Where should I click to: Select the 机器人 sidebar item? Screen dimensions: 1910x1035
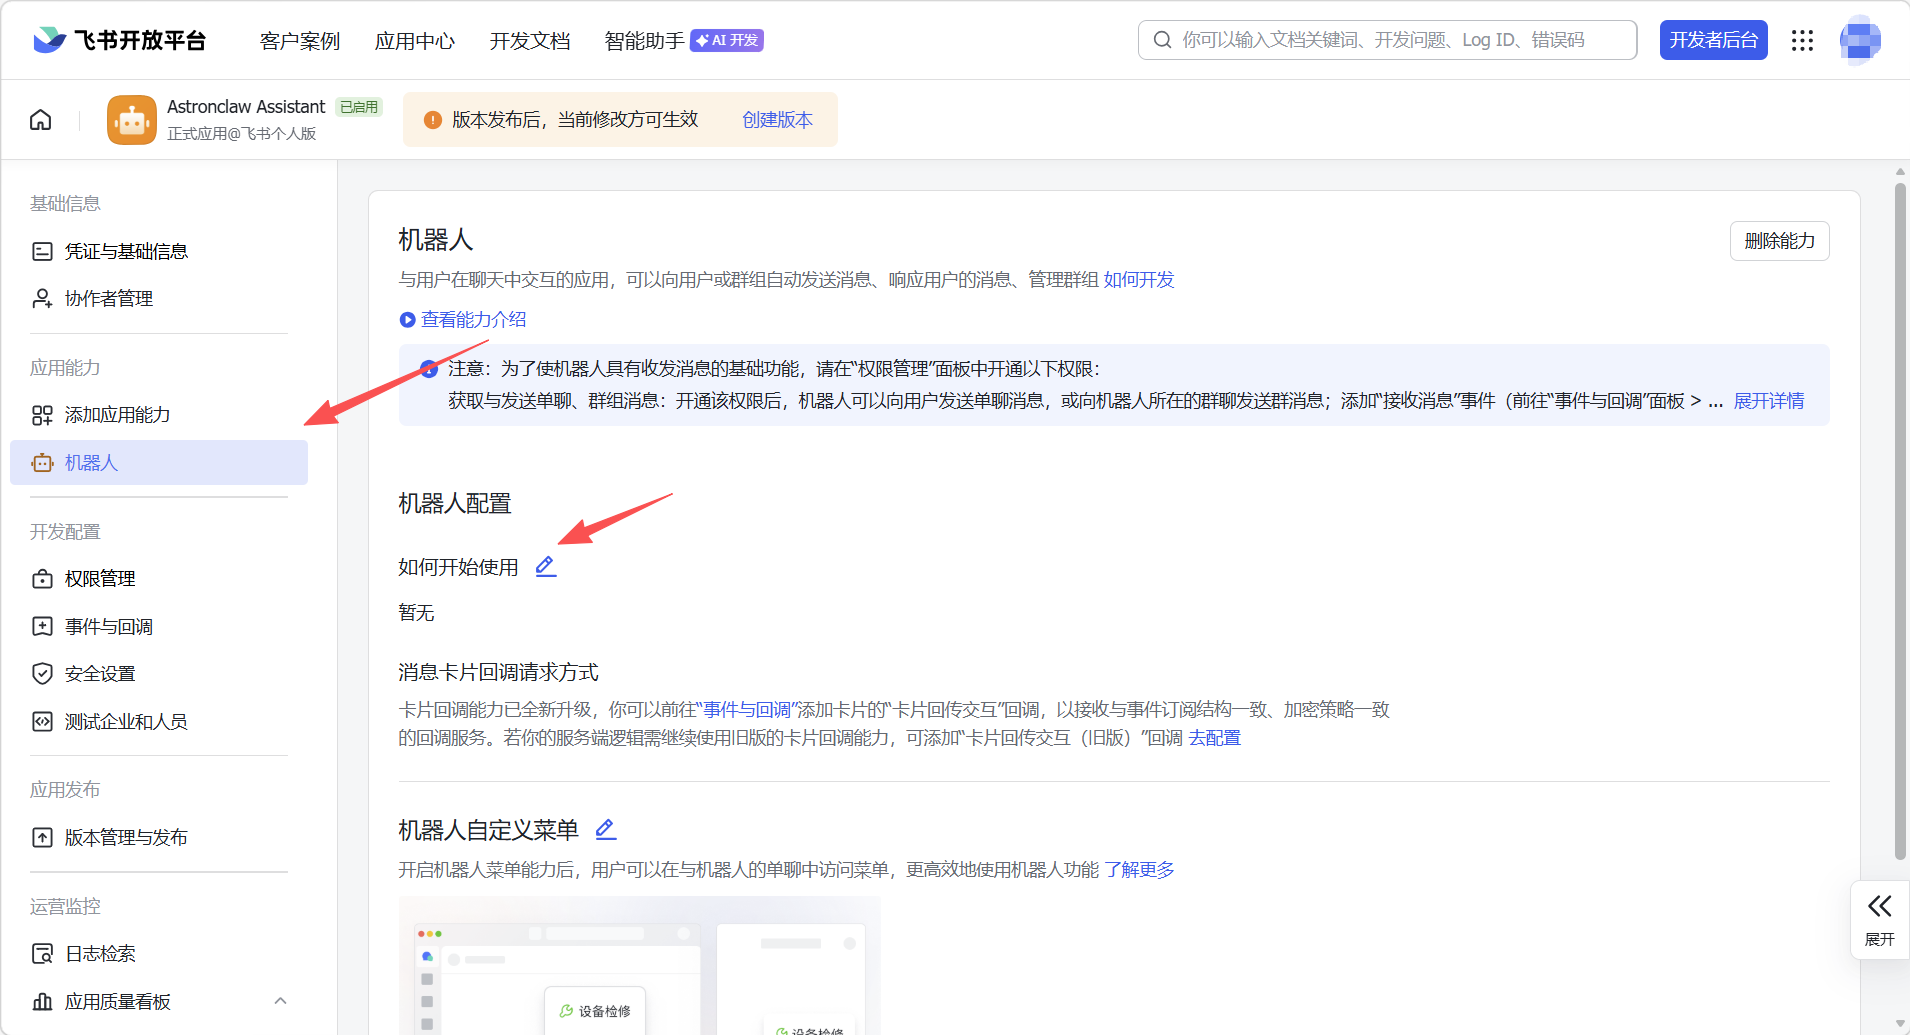[x=89, y=462]
